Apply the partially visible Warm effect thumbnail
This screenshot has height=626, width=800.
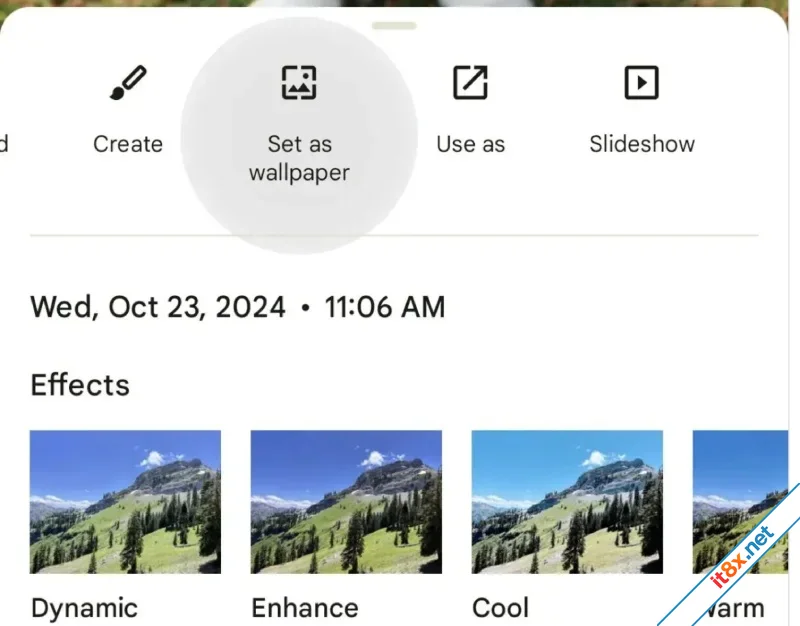click(x=740, y=502)
